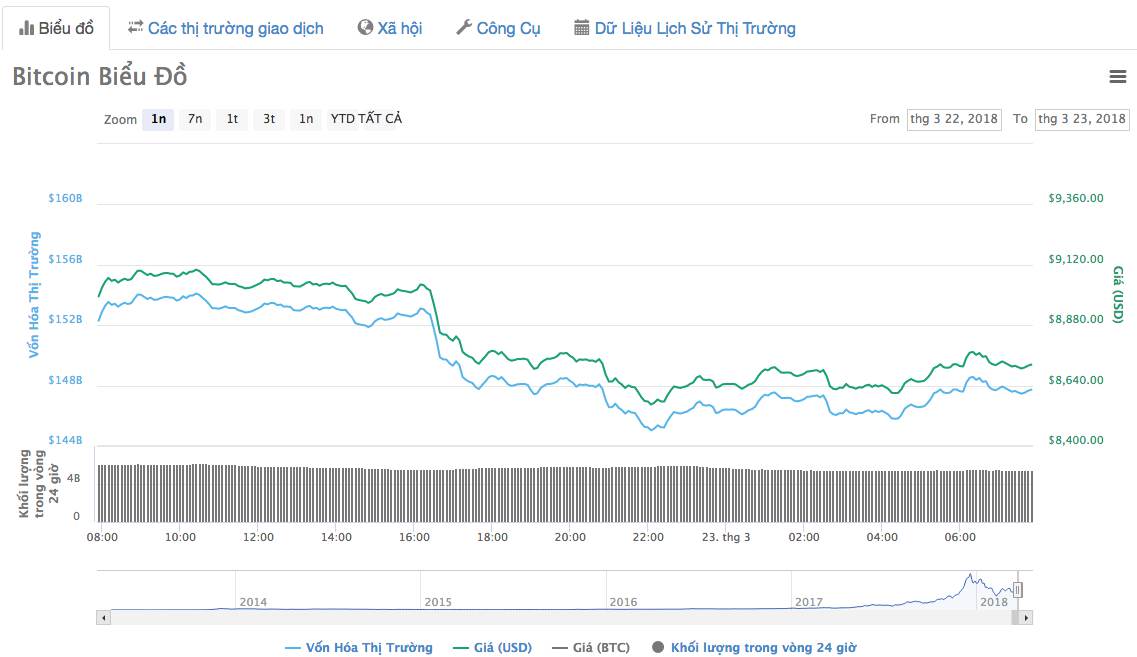
Task: Open the Biểu đồ tab
Action: 56,28
